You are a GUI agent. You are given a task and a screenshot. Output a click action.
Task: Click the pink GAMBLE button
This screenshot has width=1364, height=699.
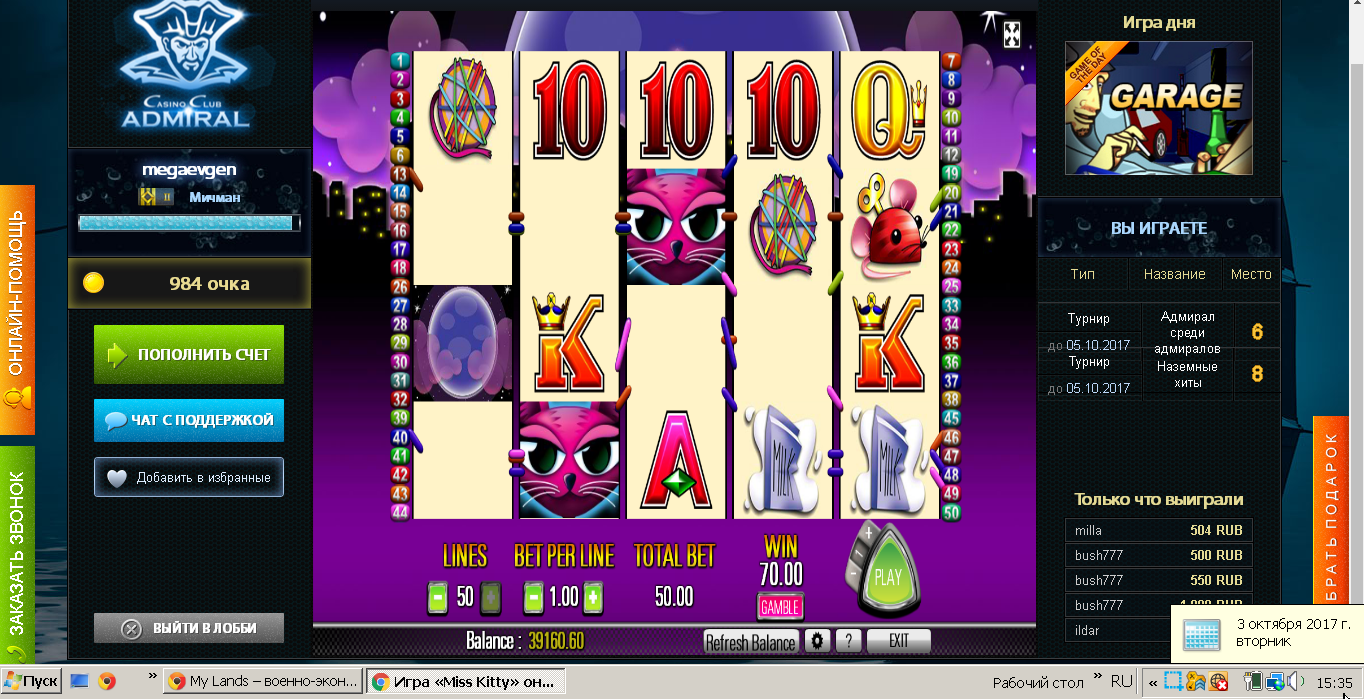tap(780, 607)
